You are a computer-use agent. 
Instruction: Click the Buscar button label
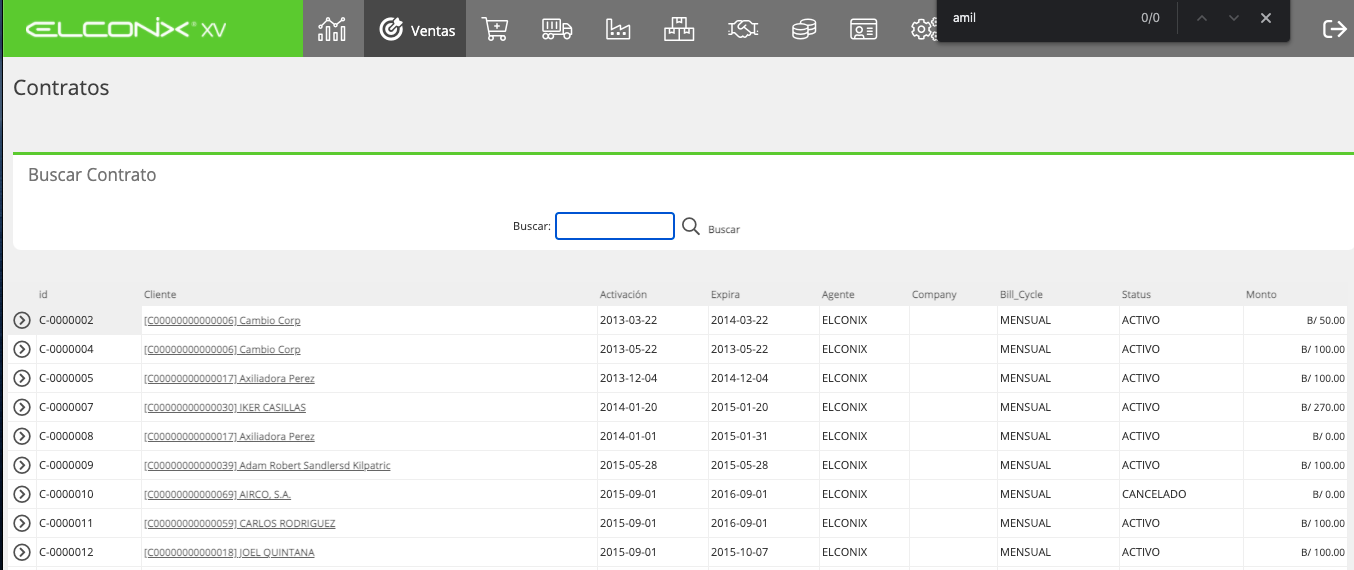tap(724, 229)
